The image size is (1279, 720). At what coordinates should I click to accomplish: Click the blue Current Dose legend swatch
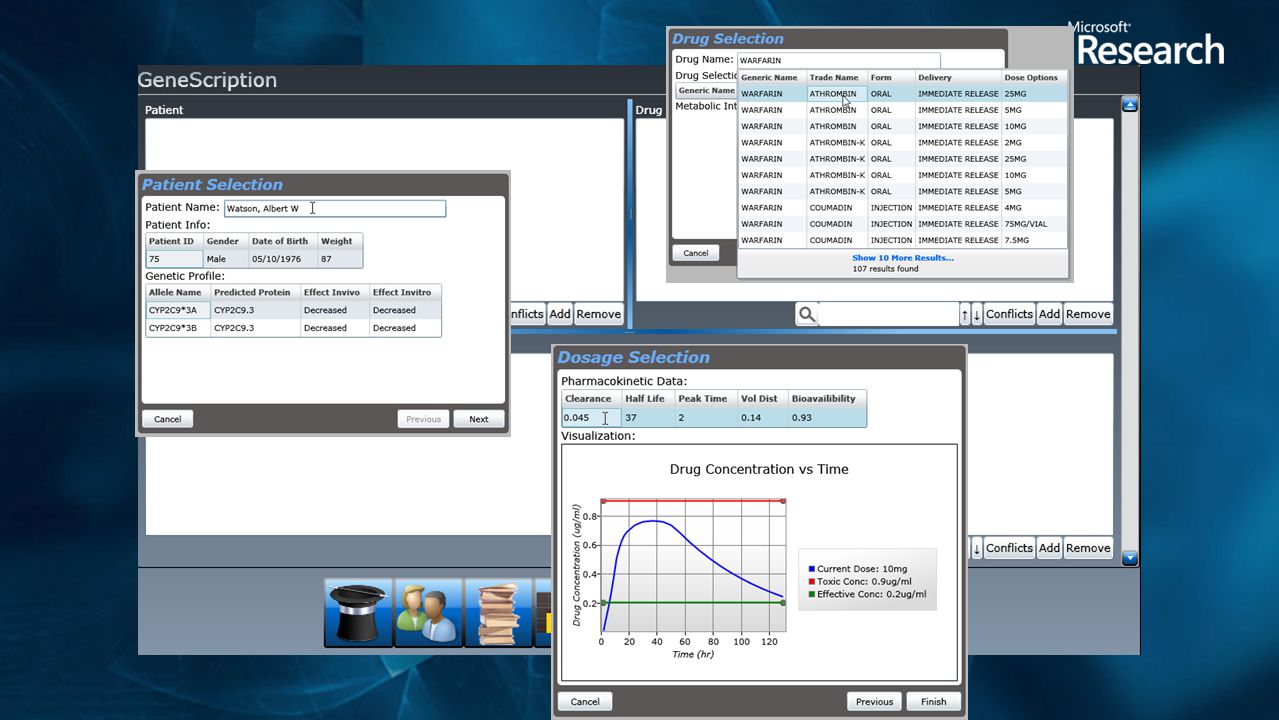point(811,569)
